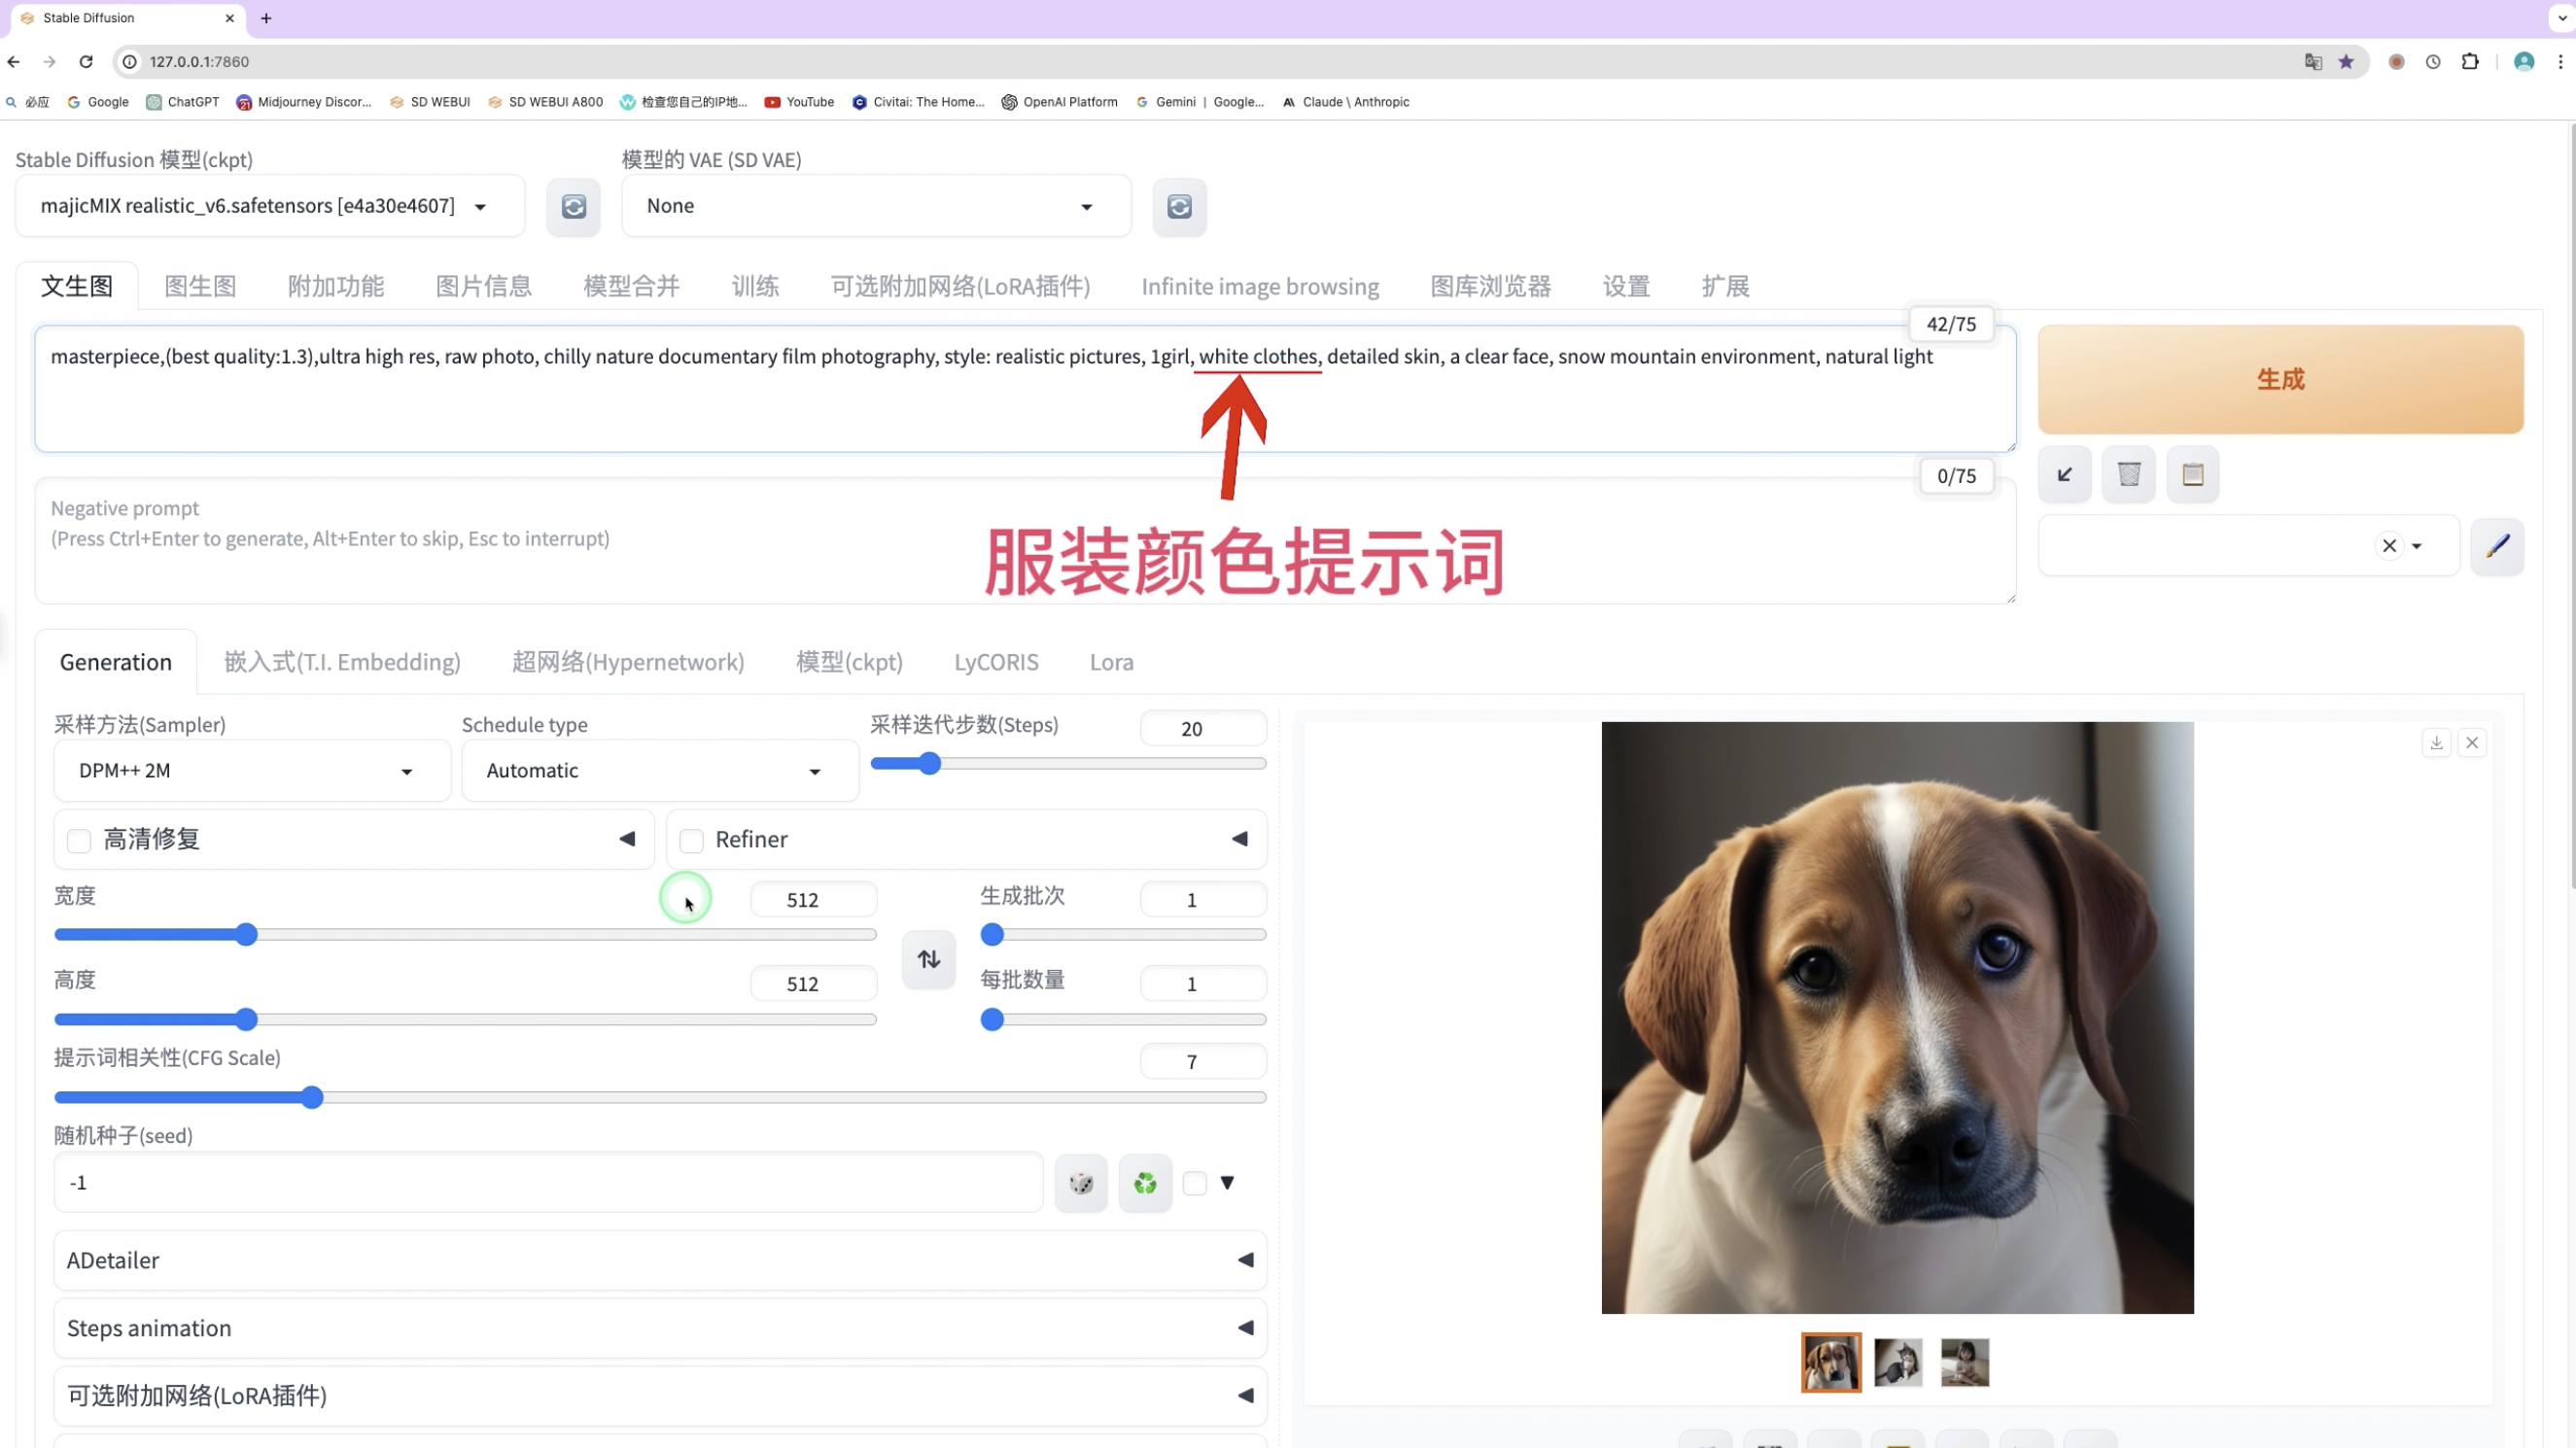Swap width and height values

(929, 960)
